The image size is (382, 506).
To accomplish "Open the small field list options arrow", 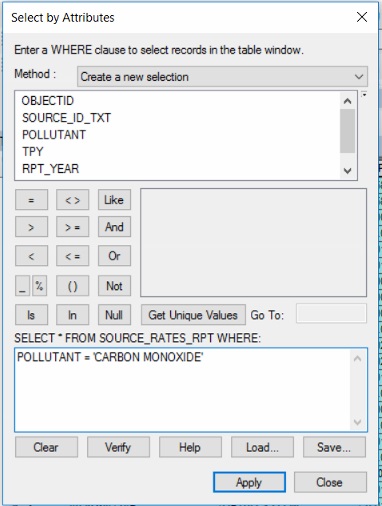I will pyautogui.click(x=364, y=95).
